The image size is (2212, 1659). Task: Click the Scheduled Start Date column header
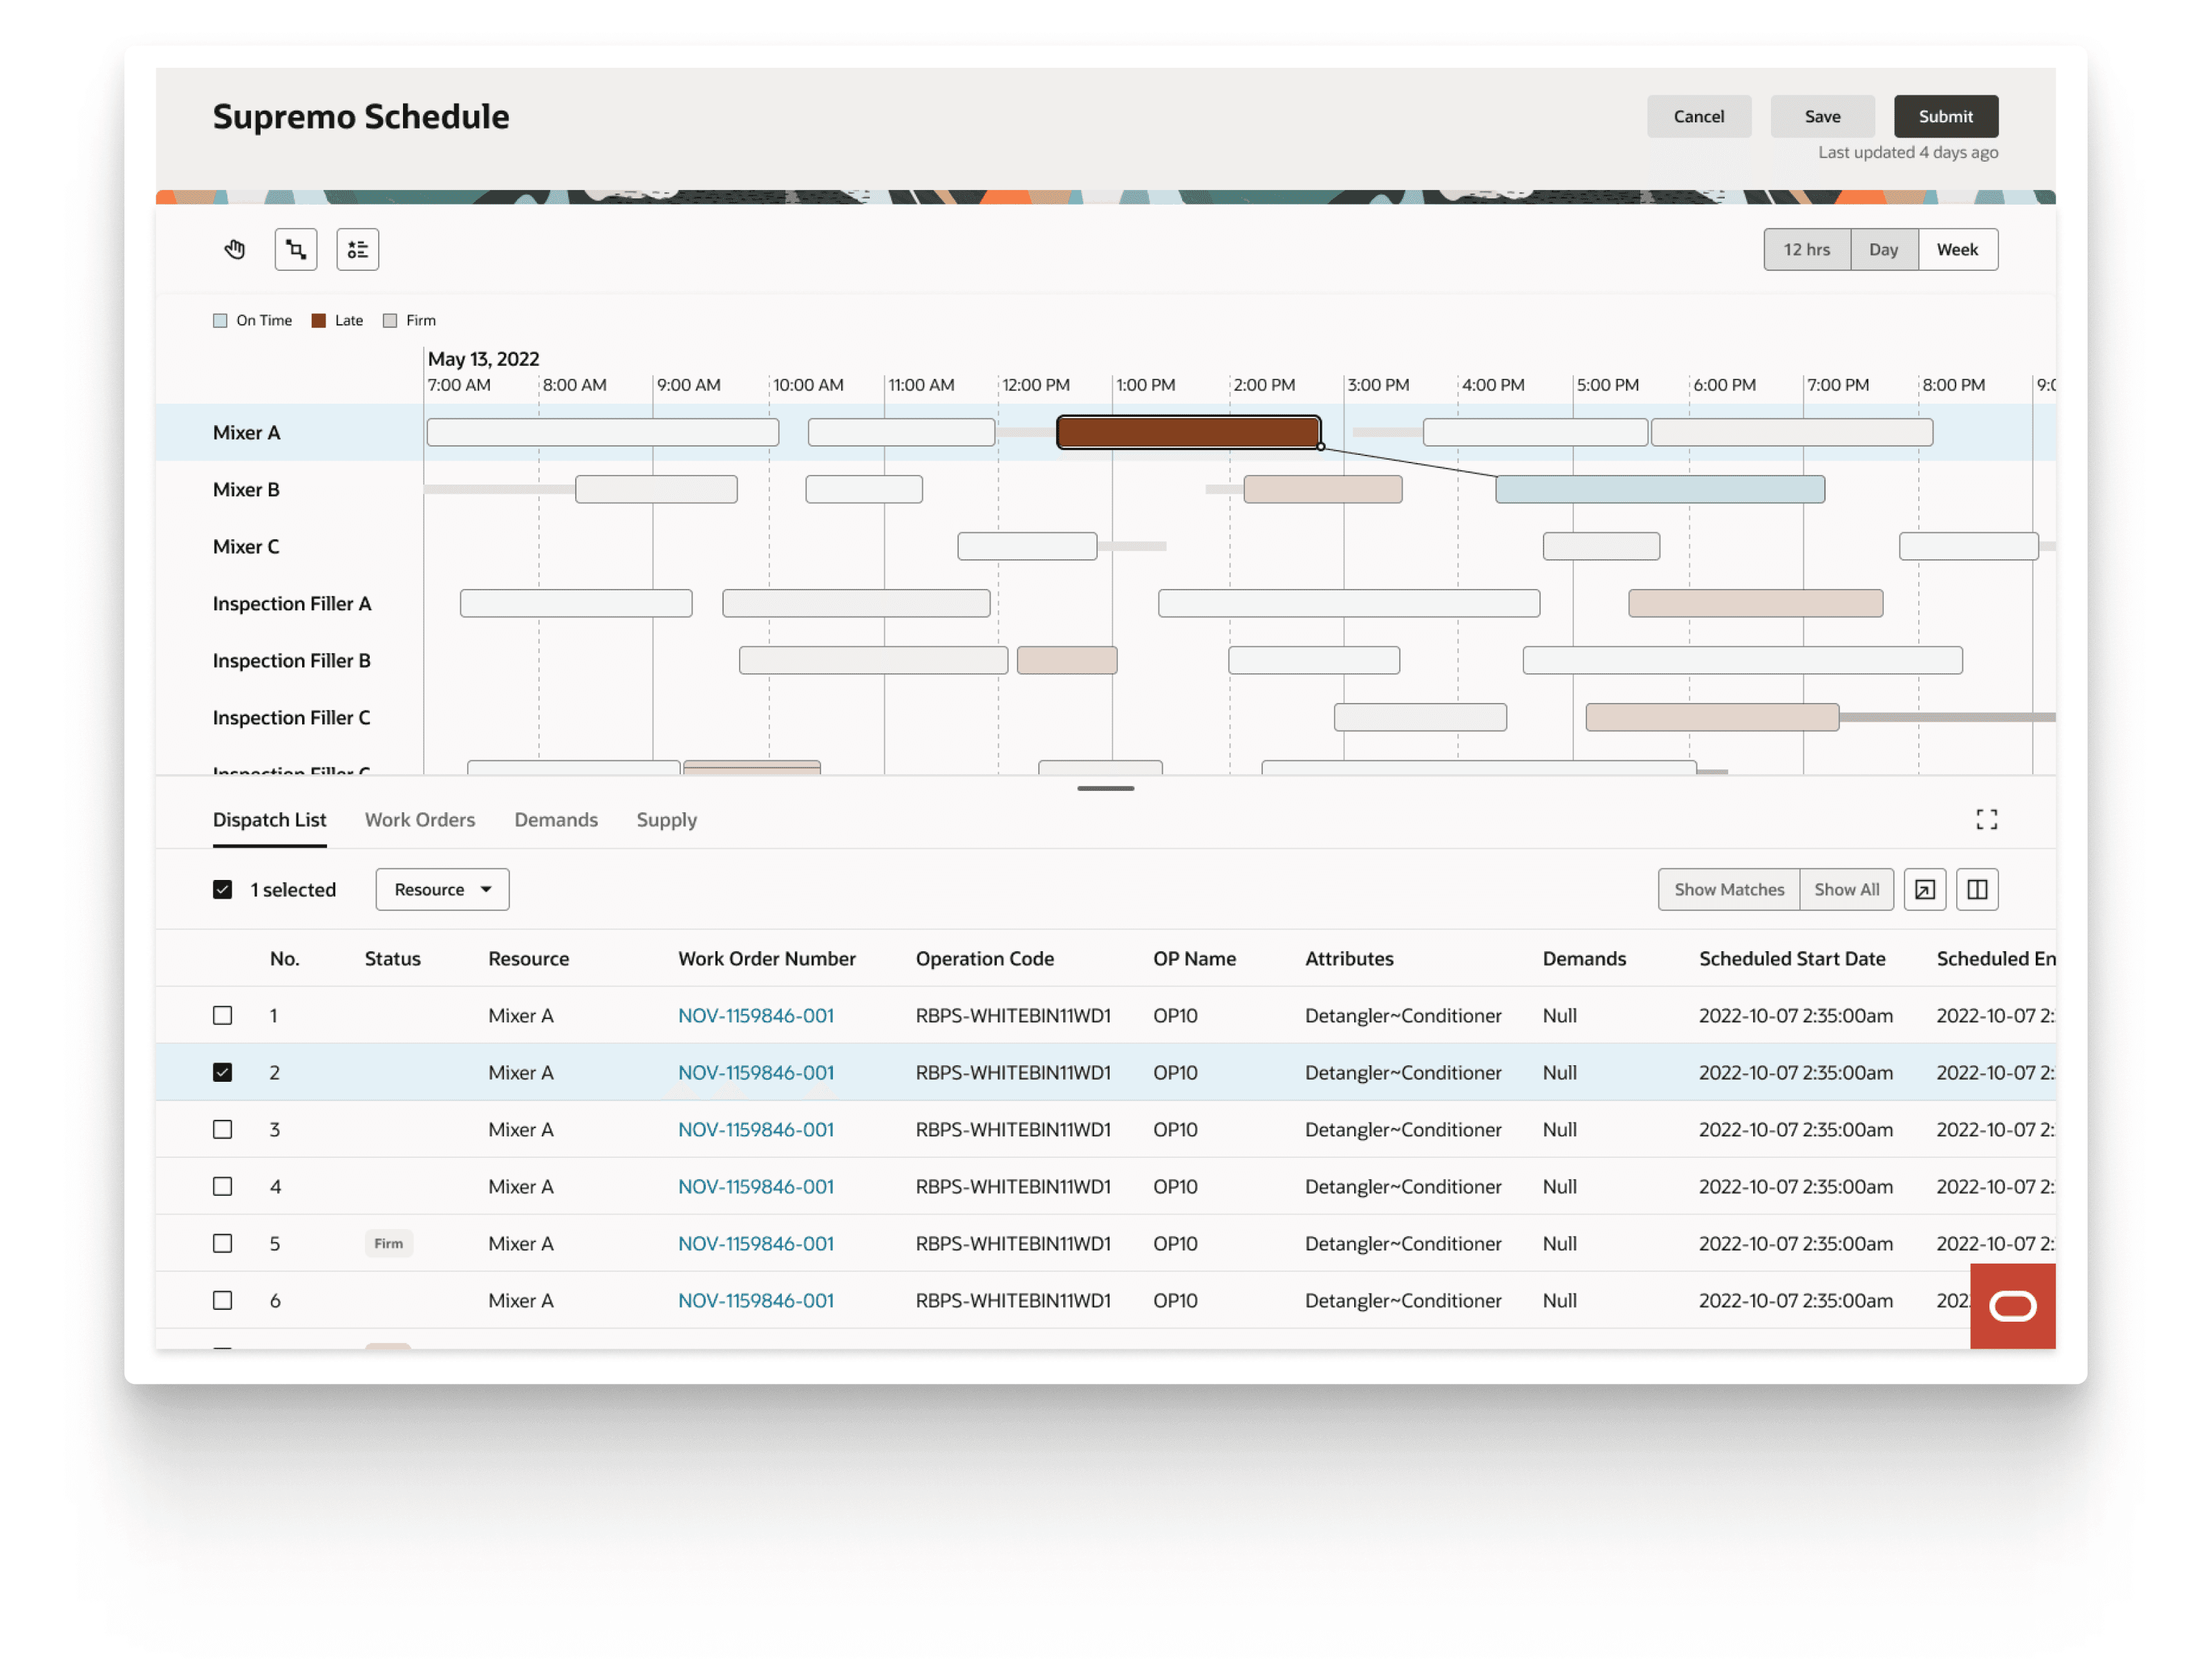(1792, 959)
